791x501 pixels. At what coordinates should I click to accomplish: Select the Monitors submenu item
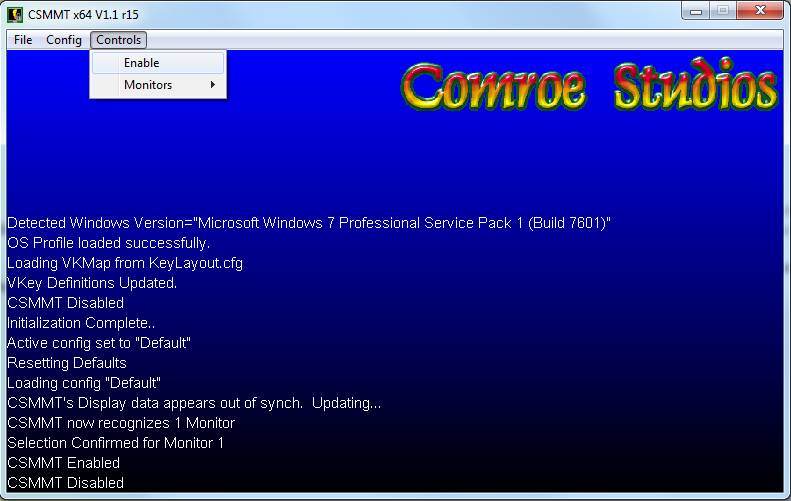[148, 85]
